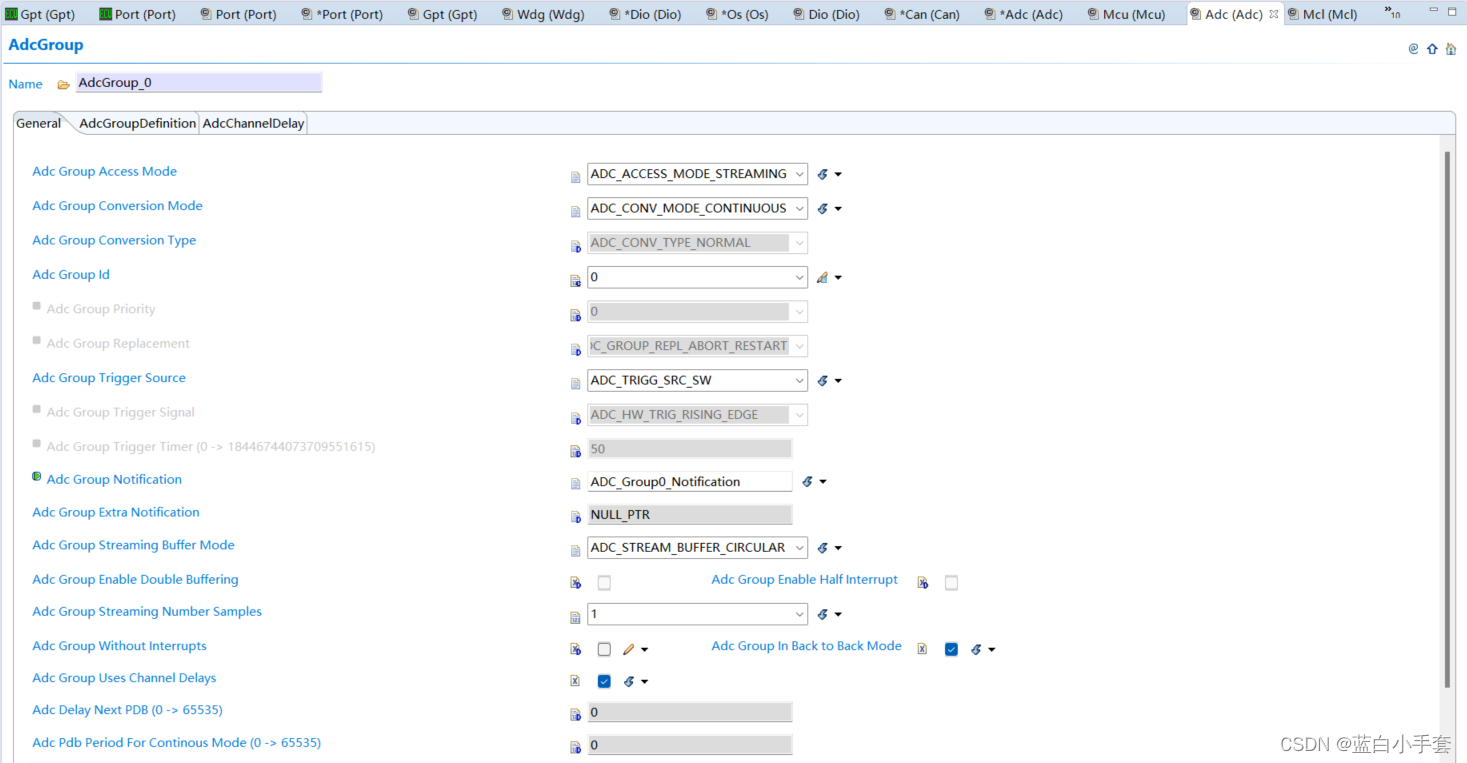Click the document icon left of NULL_PTR field
Screen dimensions: 1467x763
pyautogui.click(x=575, y=517)
